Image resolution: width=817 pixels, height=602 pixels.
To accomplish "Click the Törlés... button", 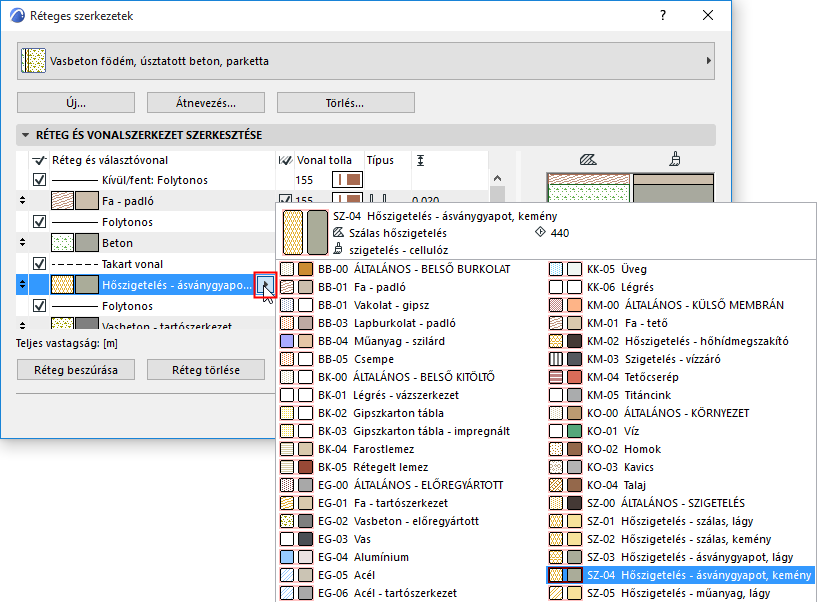I will 345,103.
